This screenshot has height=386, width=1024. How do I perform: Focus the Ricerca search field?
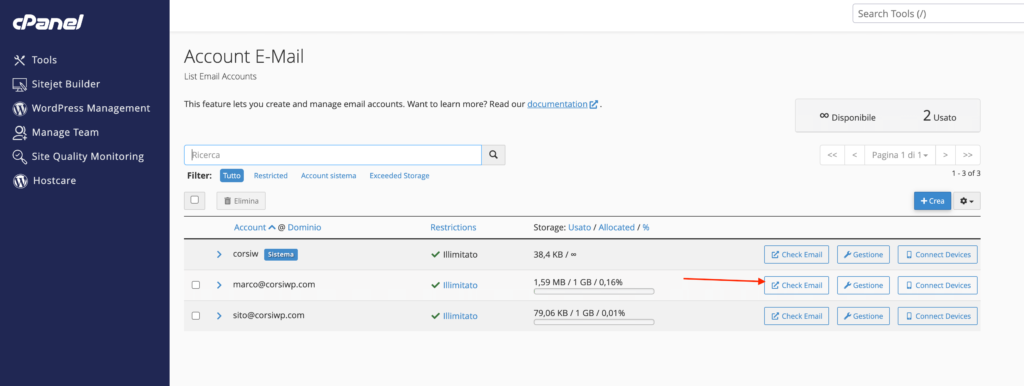pos(333,155)
